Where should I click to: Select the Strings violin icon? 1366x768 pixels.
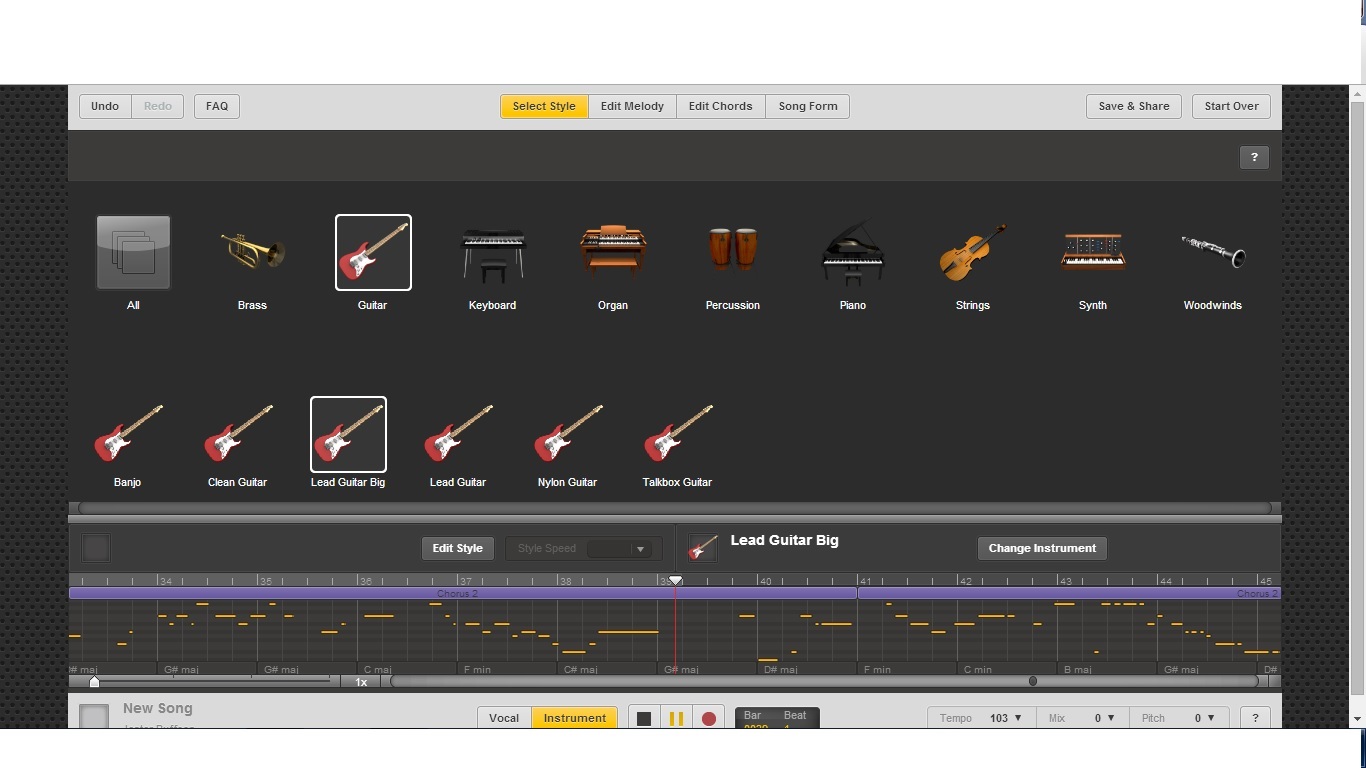tap(972, 252)
